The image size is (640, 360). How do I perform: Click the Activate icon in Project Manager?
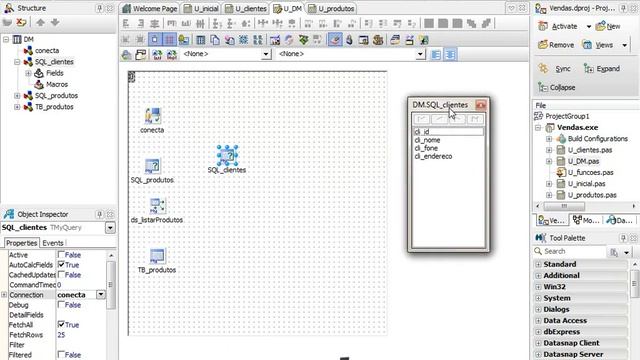click(543, 26)
